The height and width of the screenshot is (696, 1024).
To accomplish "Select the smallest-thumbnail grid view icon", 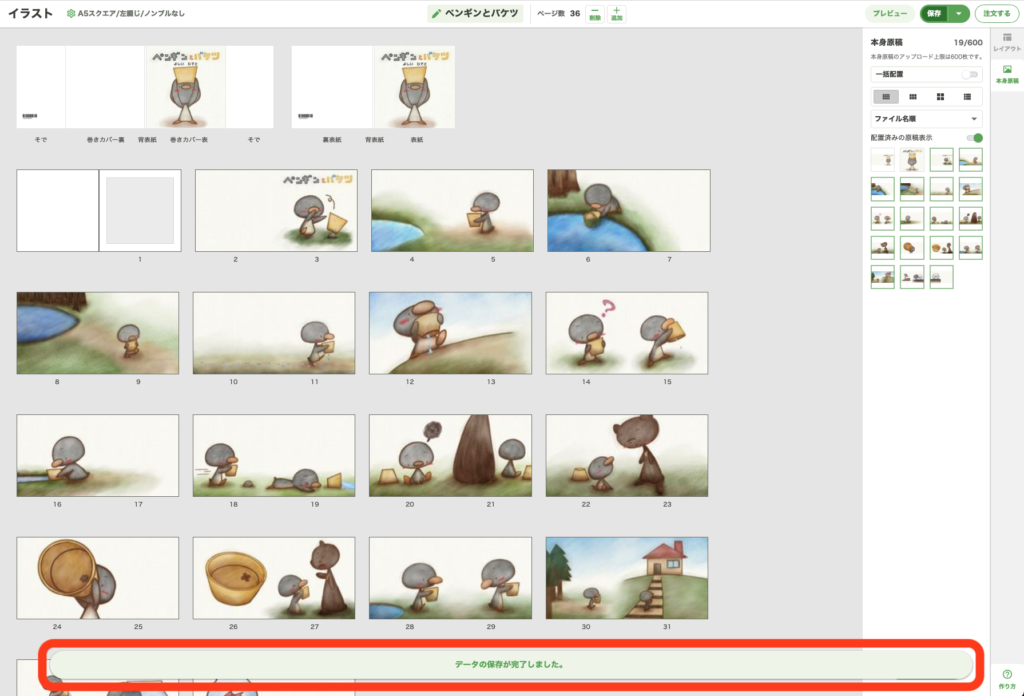I will click(x=885, y=97).
